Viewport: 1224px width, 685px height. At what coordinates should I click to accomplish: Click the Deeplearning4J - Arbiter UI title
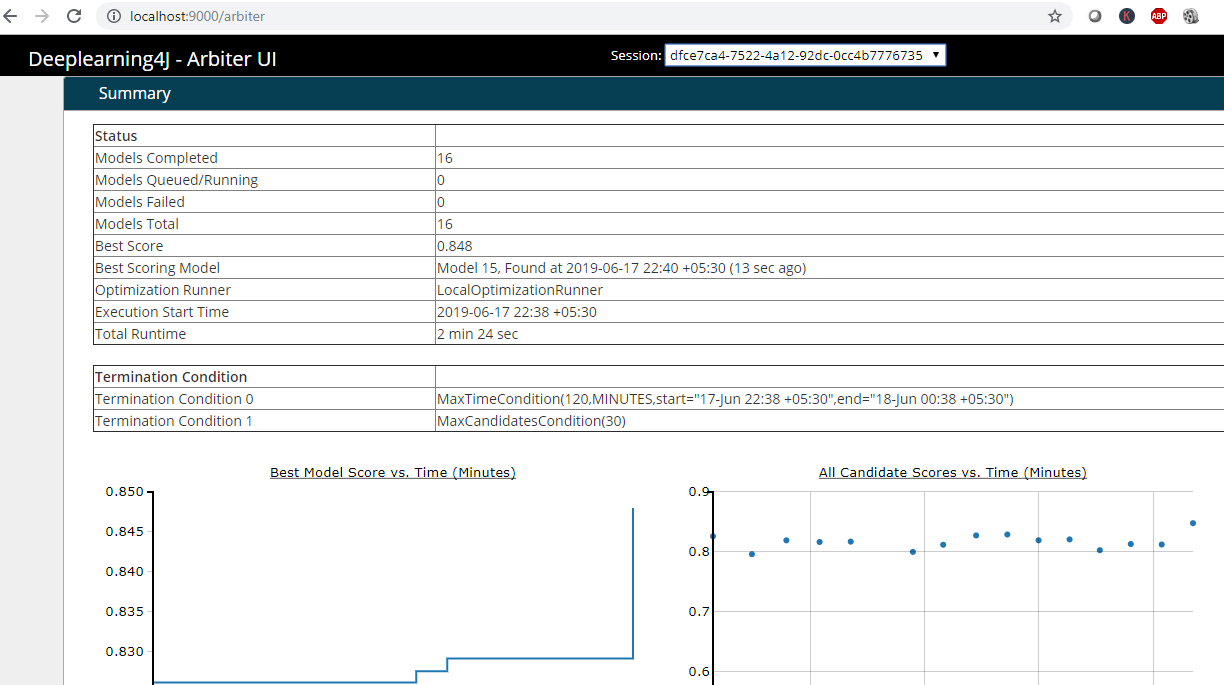[x=152, y=59]
